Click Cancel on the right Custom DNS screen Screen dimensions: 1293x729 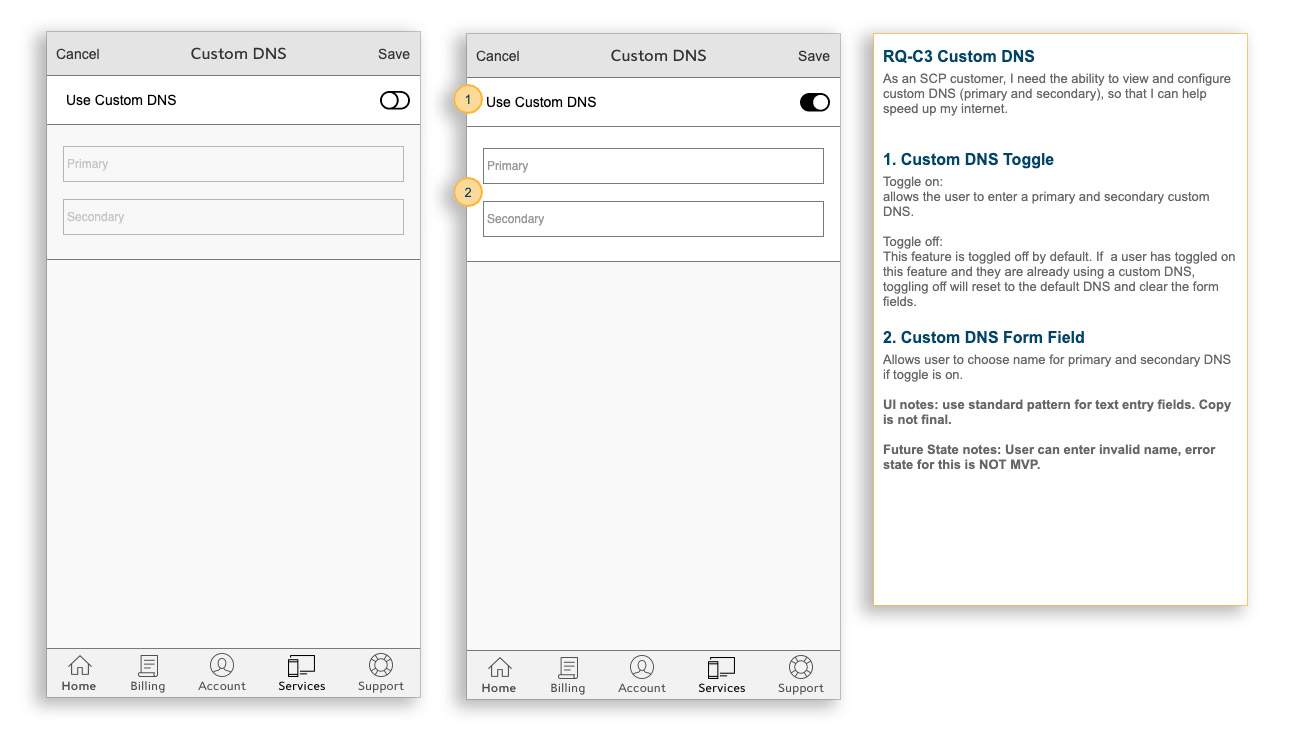[497, 56]
